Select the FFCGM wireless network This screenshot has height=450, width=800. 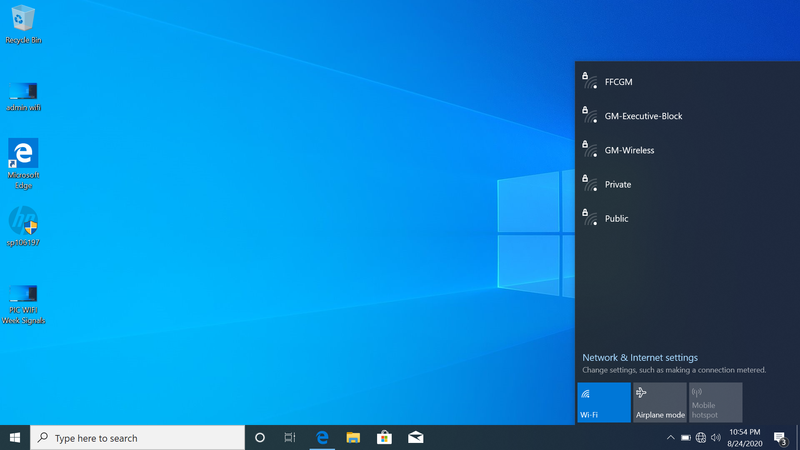pyautogui.click(x=618, y=82)
